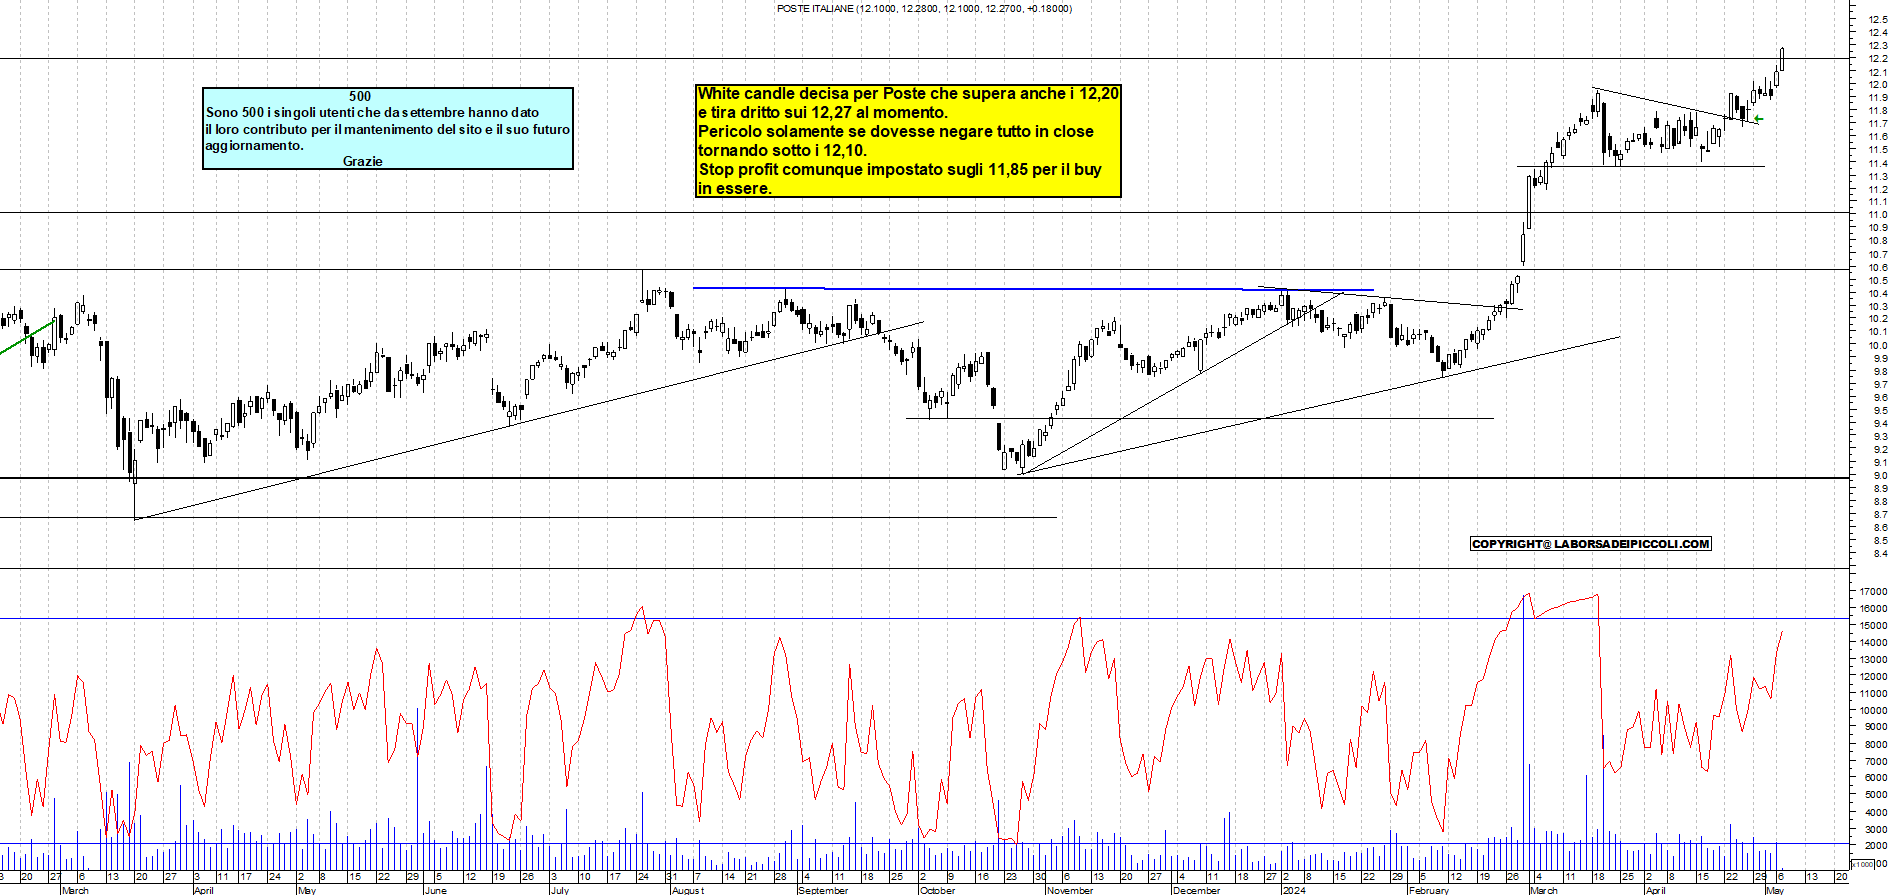Viewport: 1890px width, 895px height.
Task: Click the August label on date axis
Action: [688, 890]
